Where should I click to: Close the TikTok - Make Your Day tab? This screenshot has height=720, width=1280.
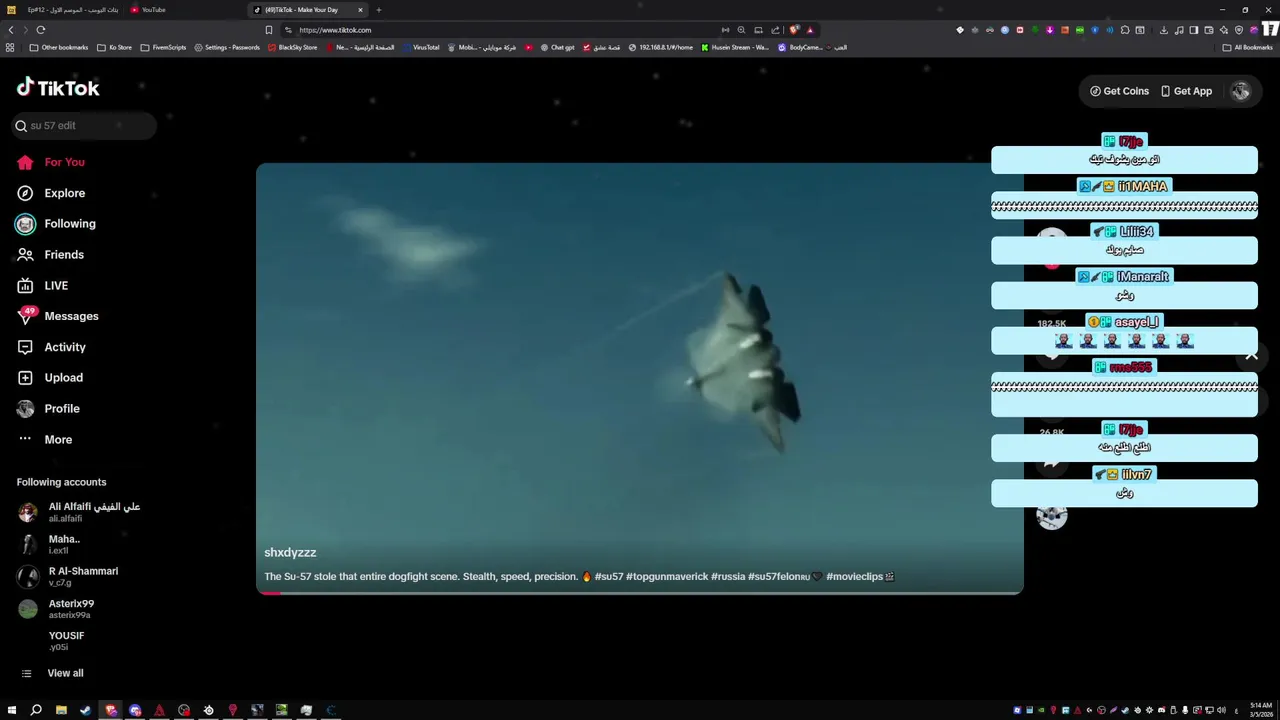point(361,10)
